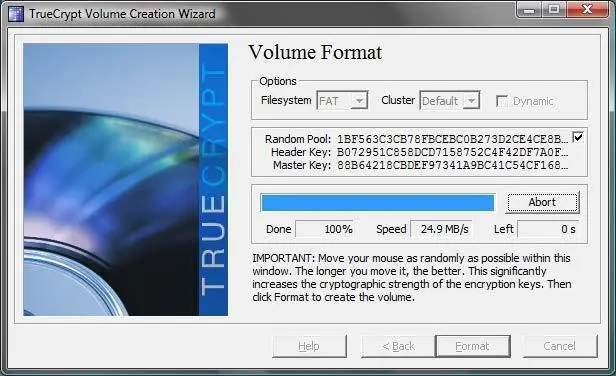Click the Format button
616x376 pixels.
pos(473,346)
